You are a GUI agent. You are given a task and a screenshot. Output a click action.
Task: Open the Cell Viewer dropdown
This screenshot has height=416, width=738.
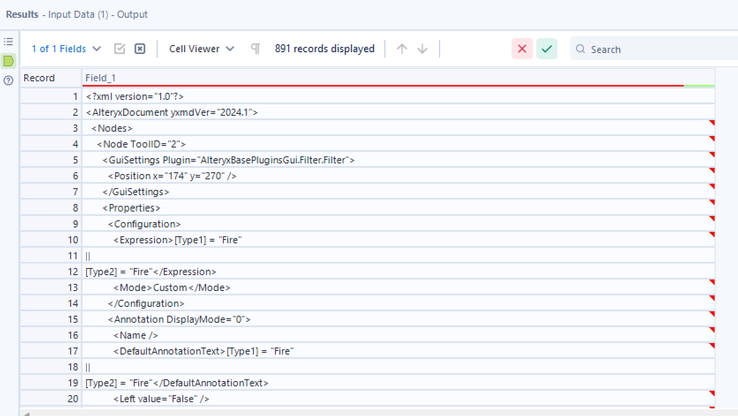[201, 49]
